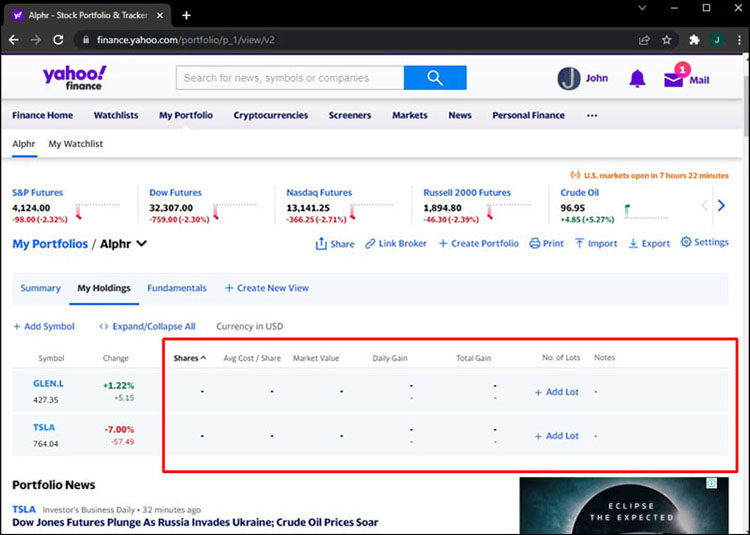
Task: Click the John profile avatar
Action: [569, 78]
